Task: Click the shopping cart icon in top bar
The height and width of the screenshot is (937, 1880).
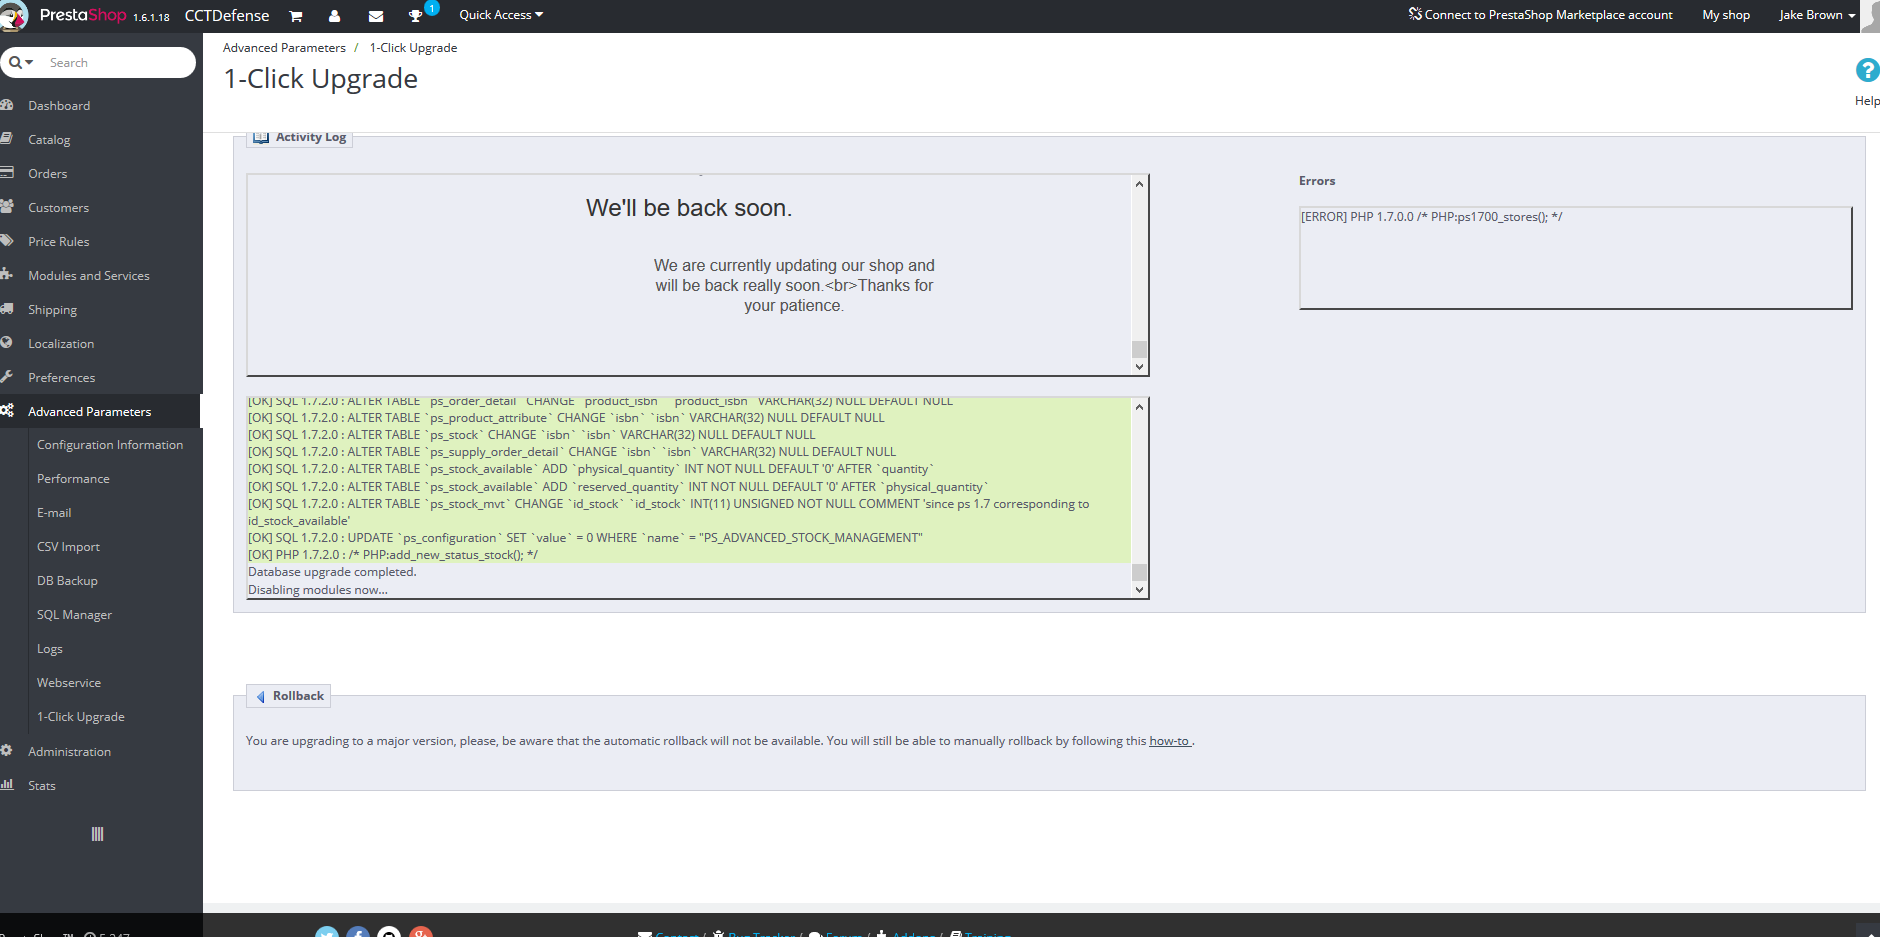Action: coord(296,16)
